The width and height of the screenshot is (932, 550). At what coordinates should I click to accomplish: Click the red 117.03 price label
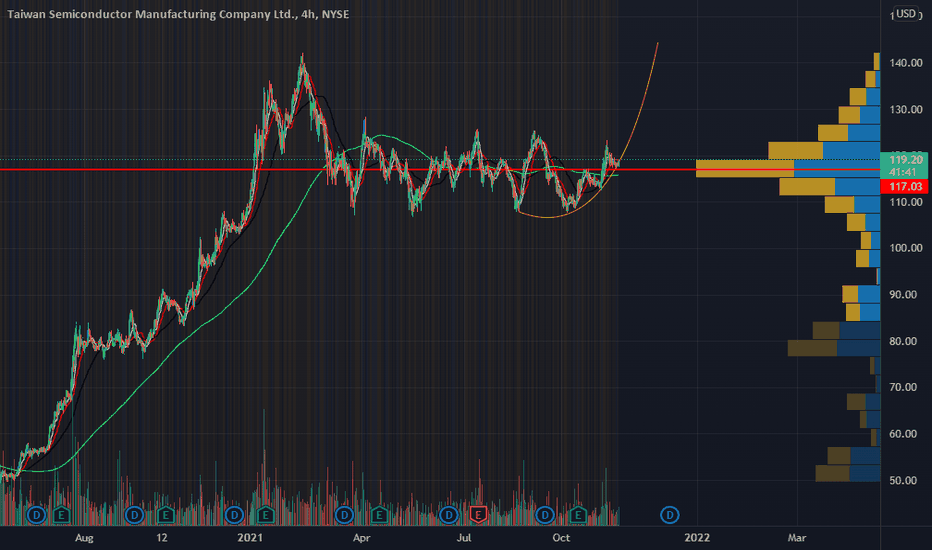tap(904, 187)
